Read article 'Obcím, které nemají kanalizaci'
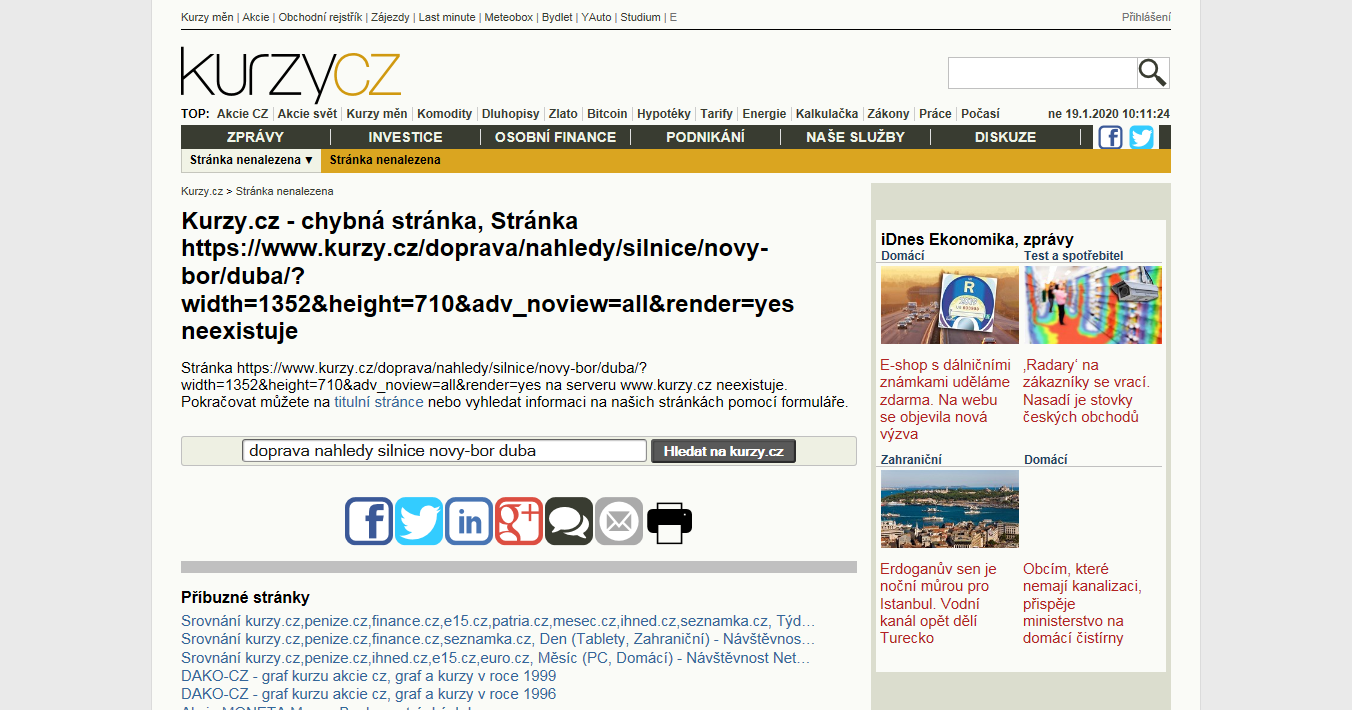 tap(1082, 603)
